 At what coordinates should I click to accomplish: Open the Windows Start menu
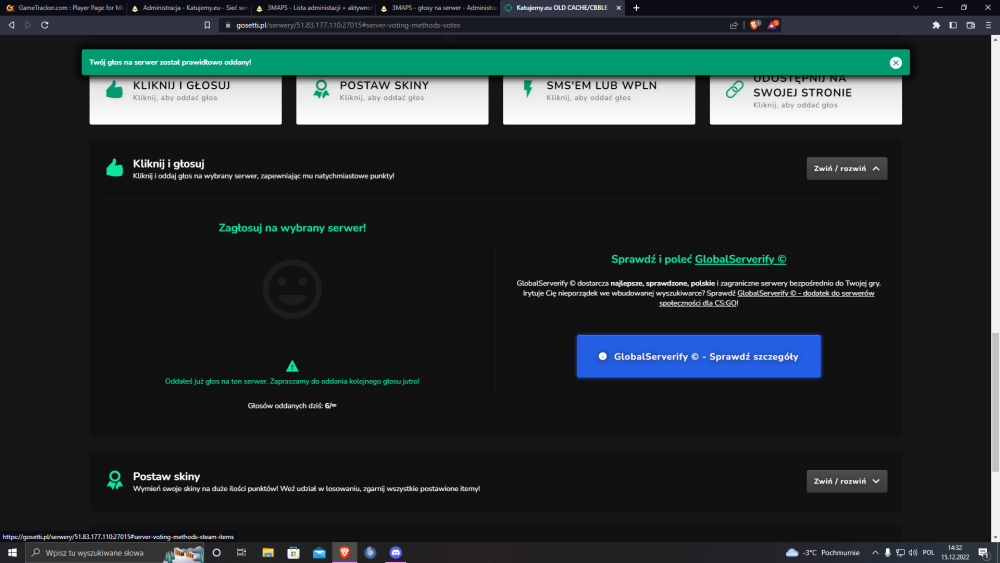(x=12, y=552)
